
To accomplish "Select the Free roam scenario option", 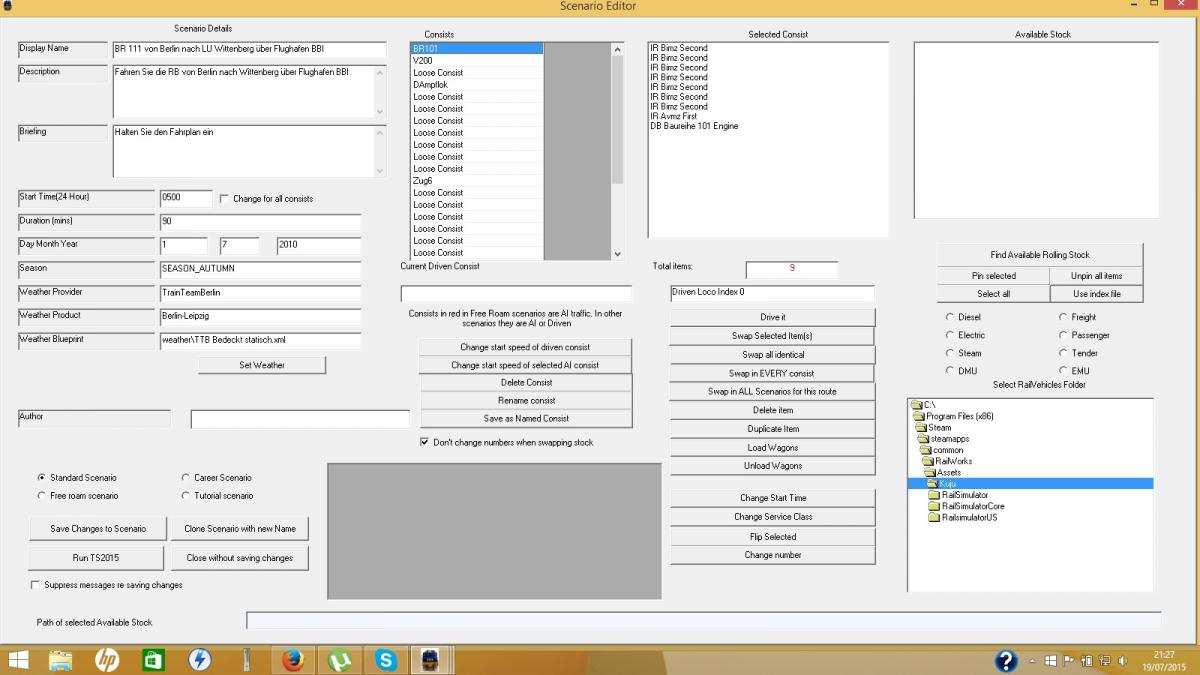I will click(41, 496).
